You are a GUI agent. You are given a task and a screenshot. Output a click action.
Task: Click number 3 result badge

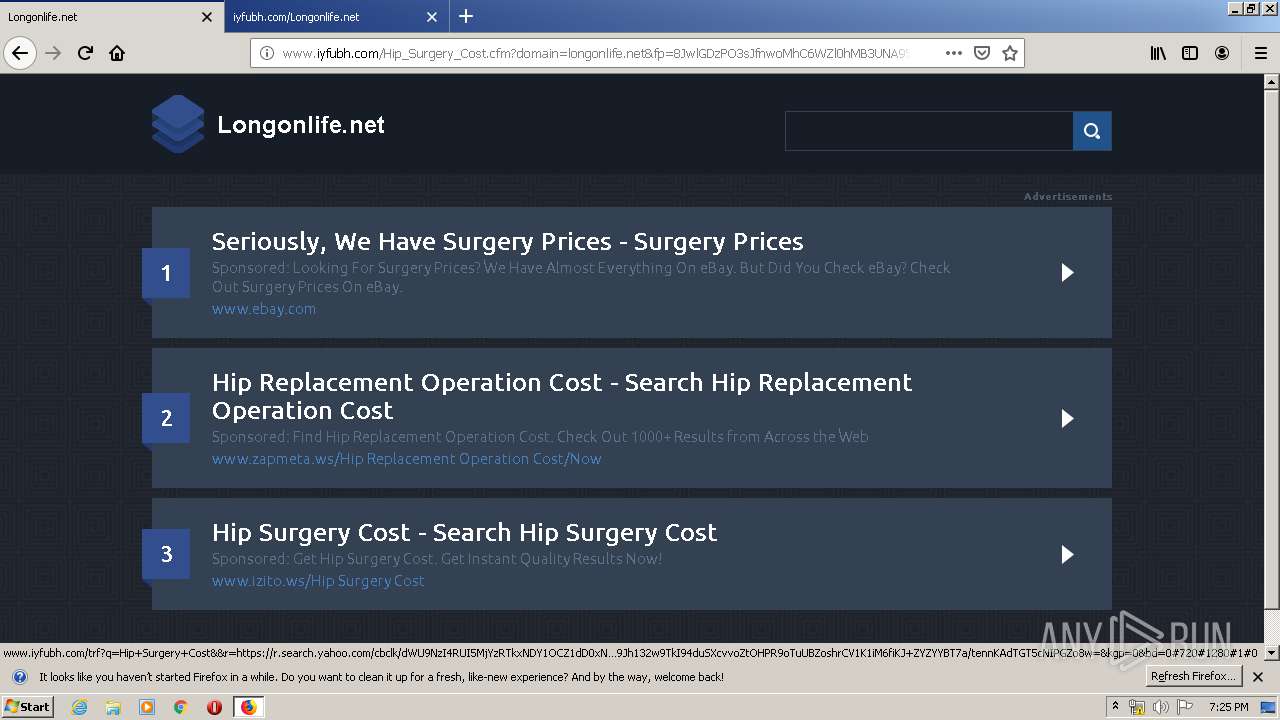coord(166,554)
